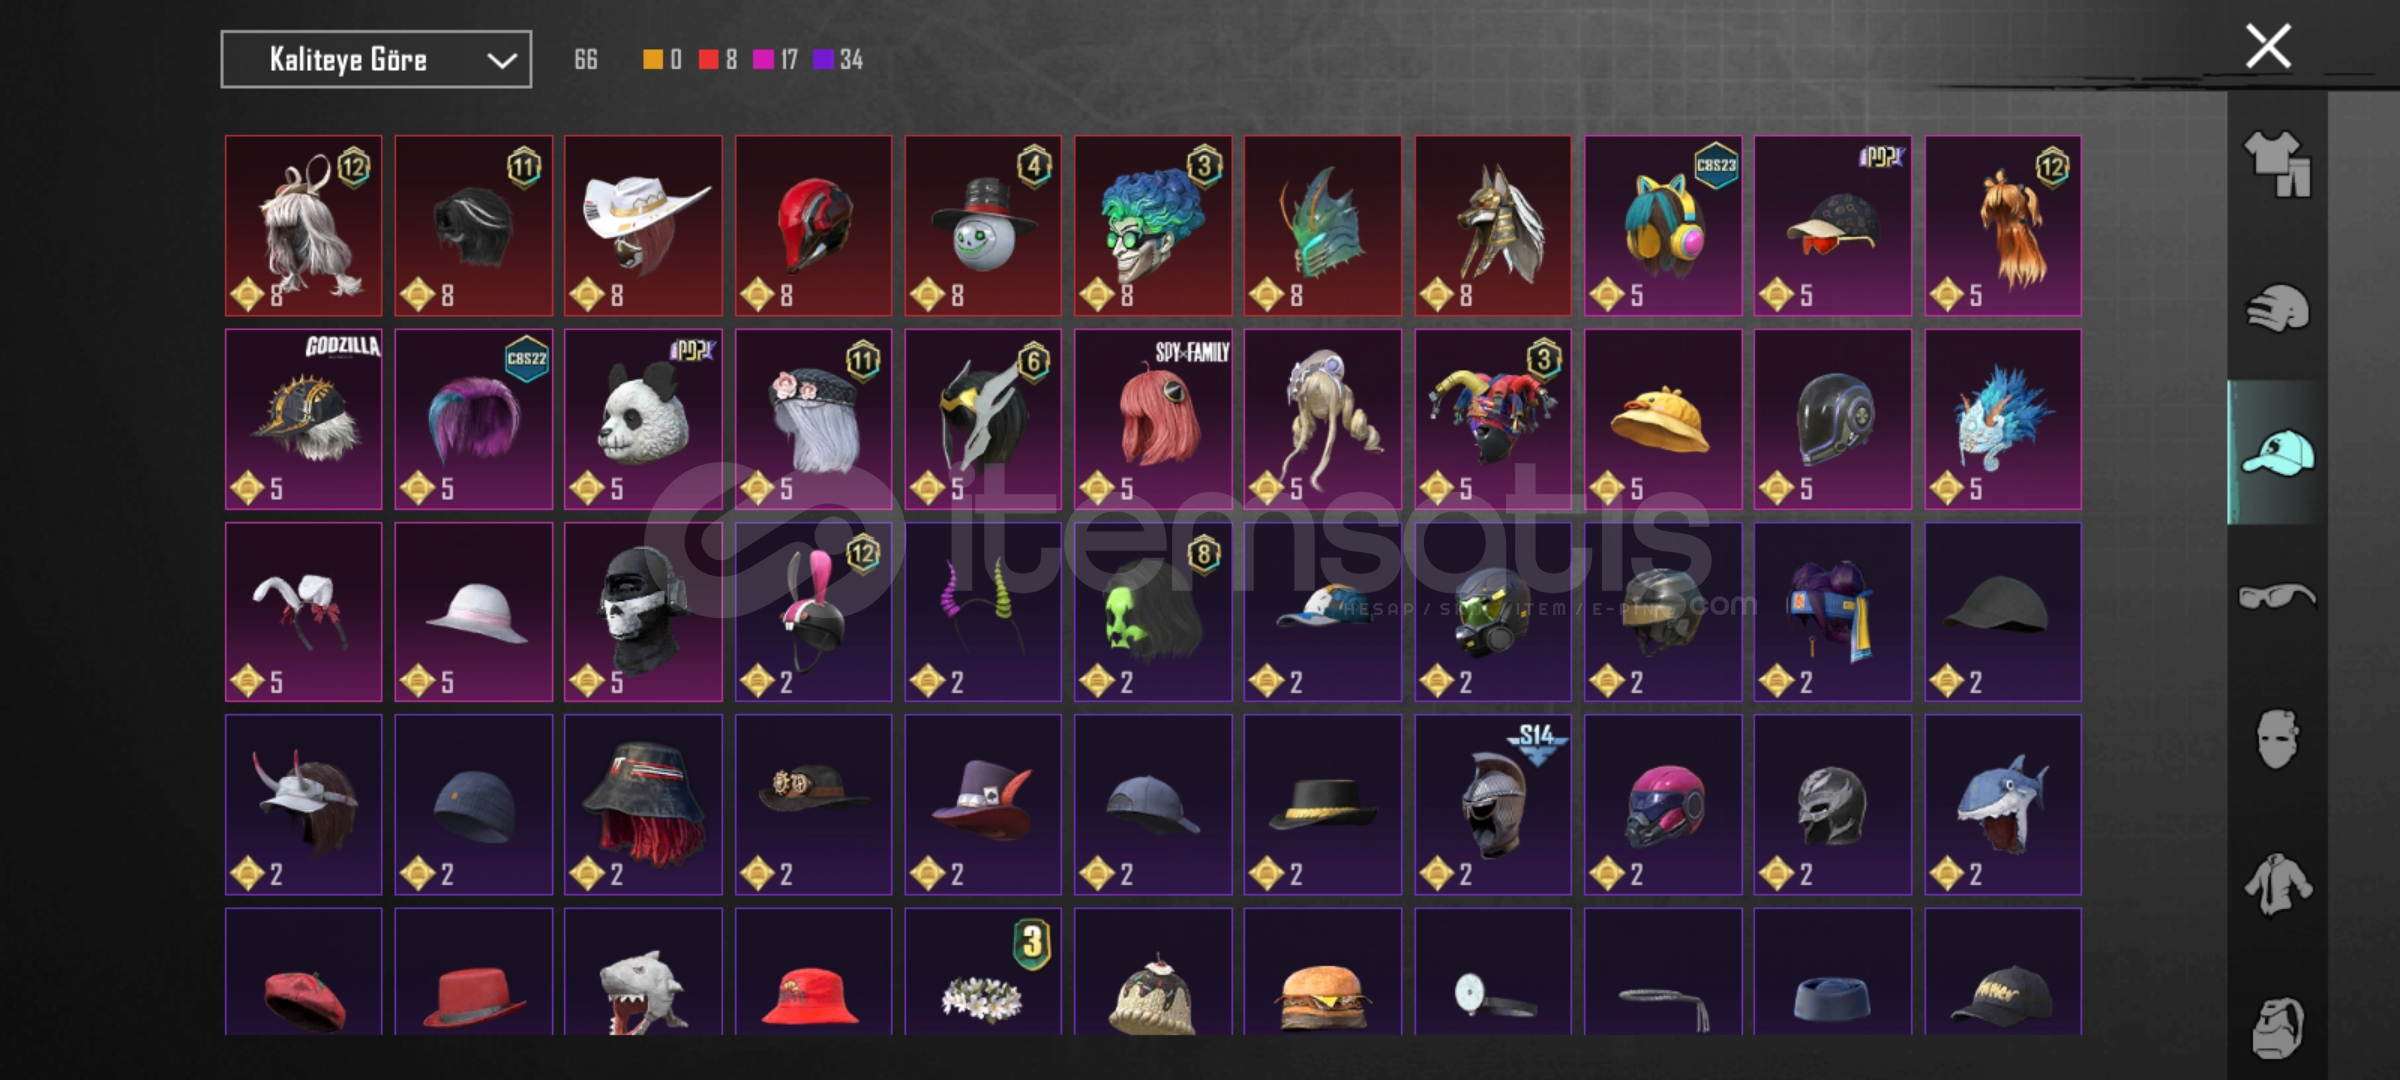2400x1080 pixels.
Task: Click the purple rarity filter showing 34
Action: (x=838, y=60)
